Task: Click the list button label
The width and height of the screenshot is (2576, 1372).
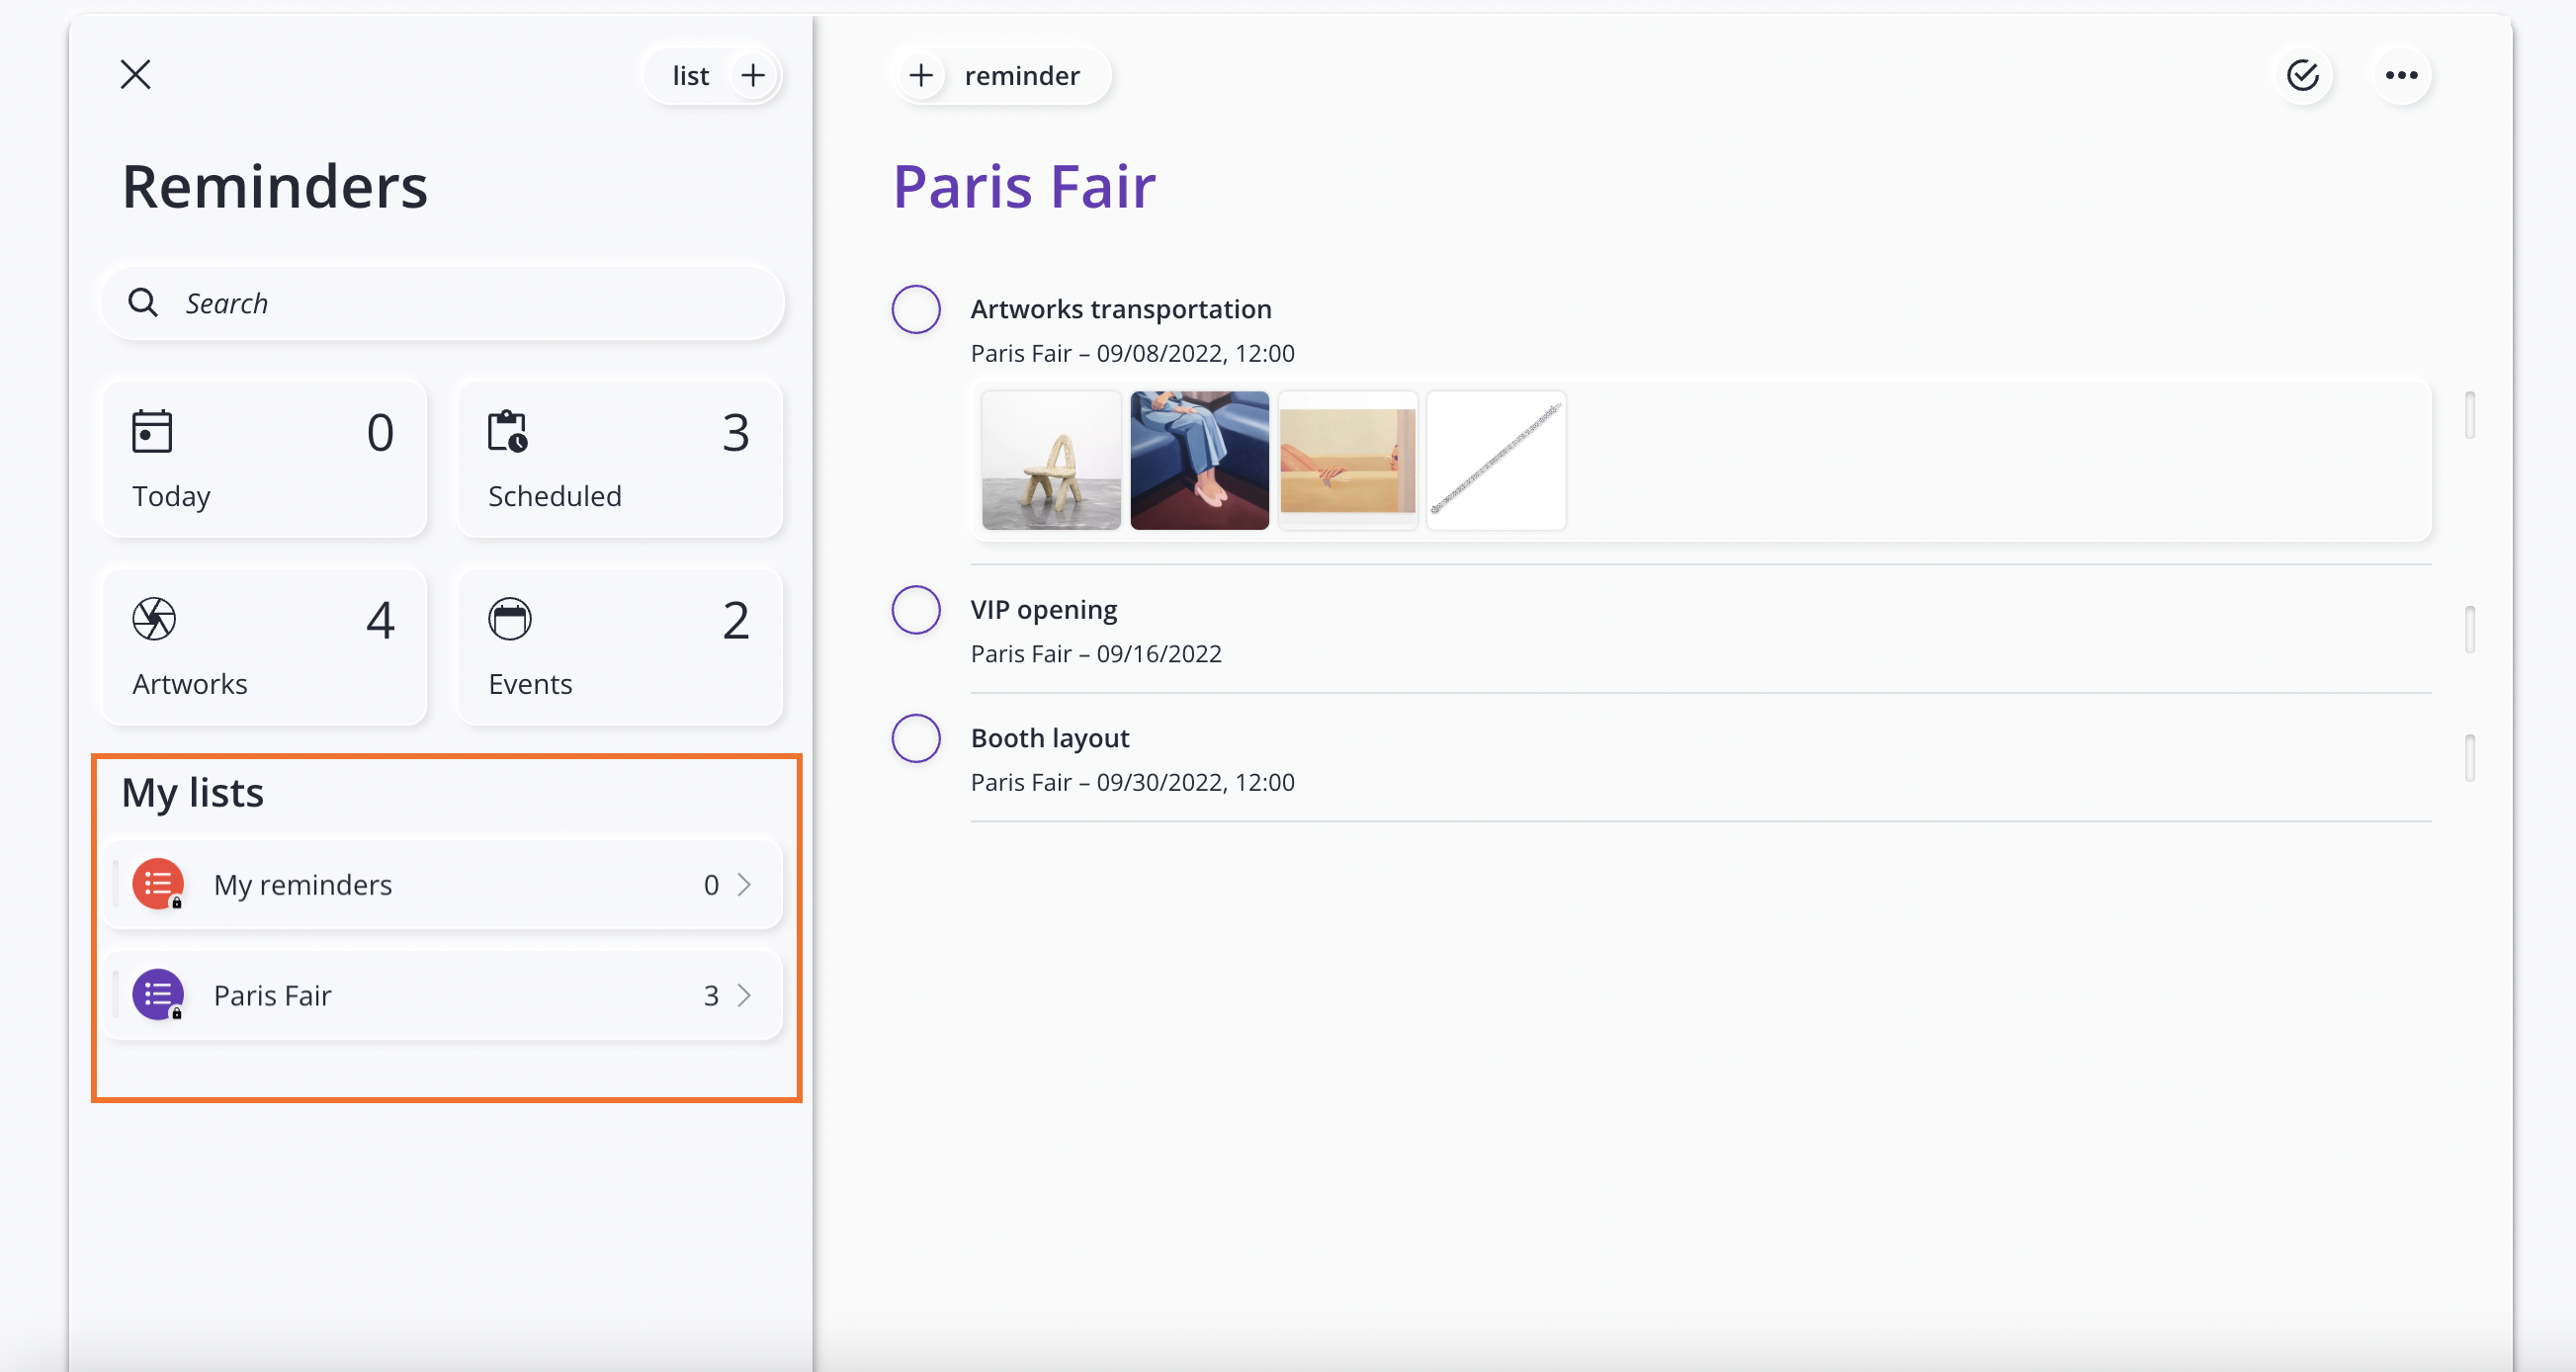Action: click(x=691, y=75)
